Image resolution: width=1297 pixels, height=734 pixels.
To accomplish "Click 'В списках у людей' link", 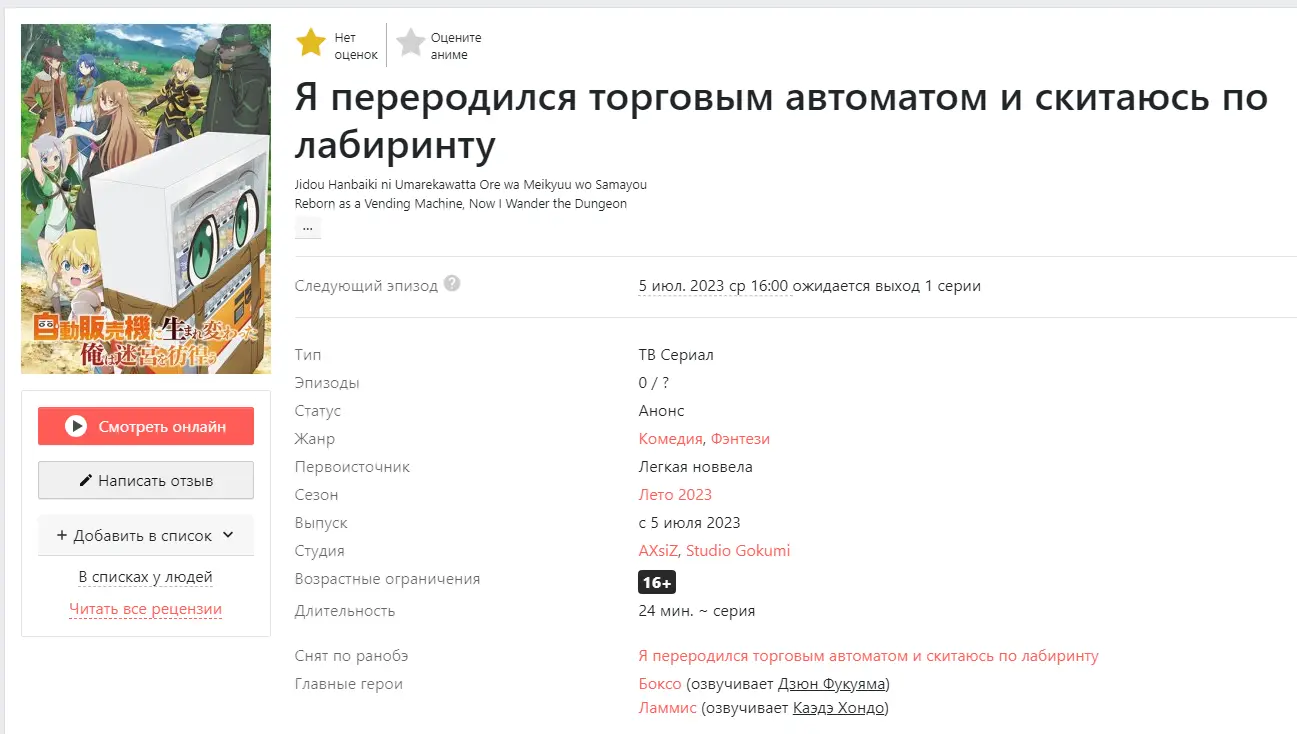I will 146,577.
